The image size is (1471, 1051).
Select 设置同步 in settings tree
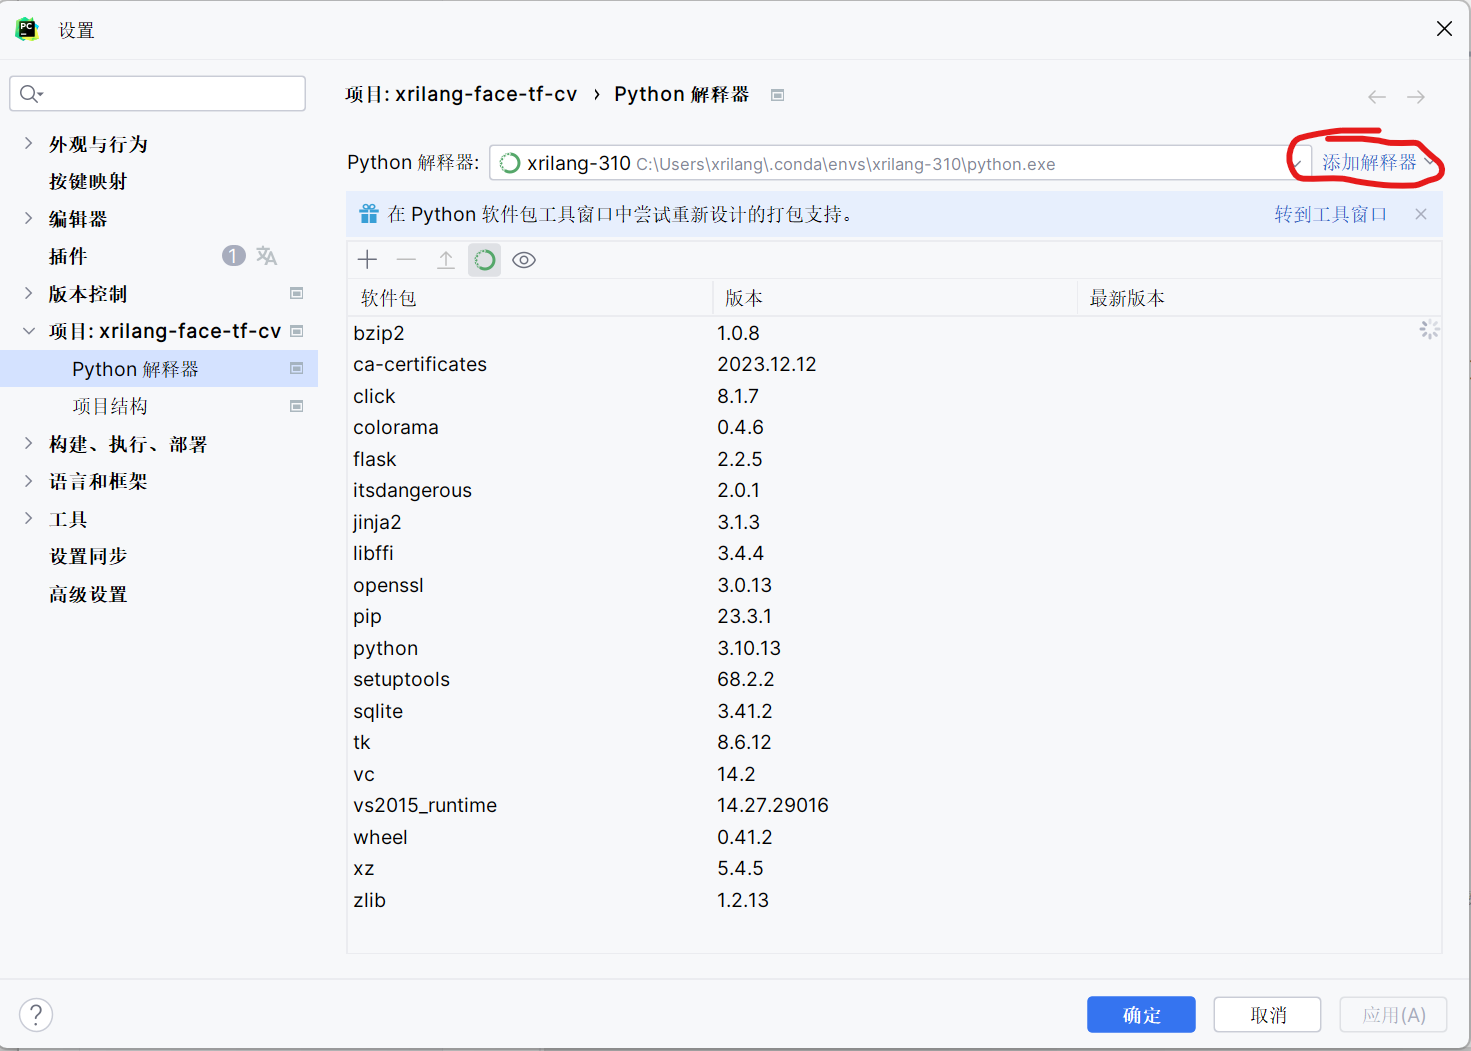click(88, 556)
